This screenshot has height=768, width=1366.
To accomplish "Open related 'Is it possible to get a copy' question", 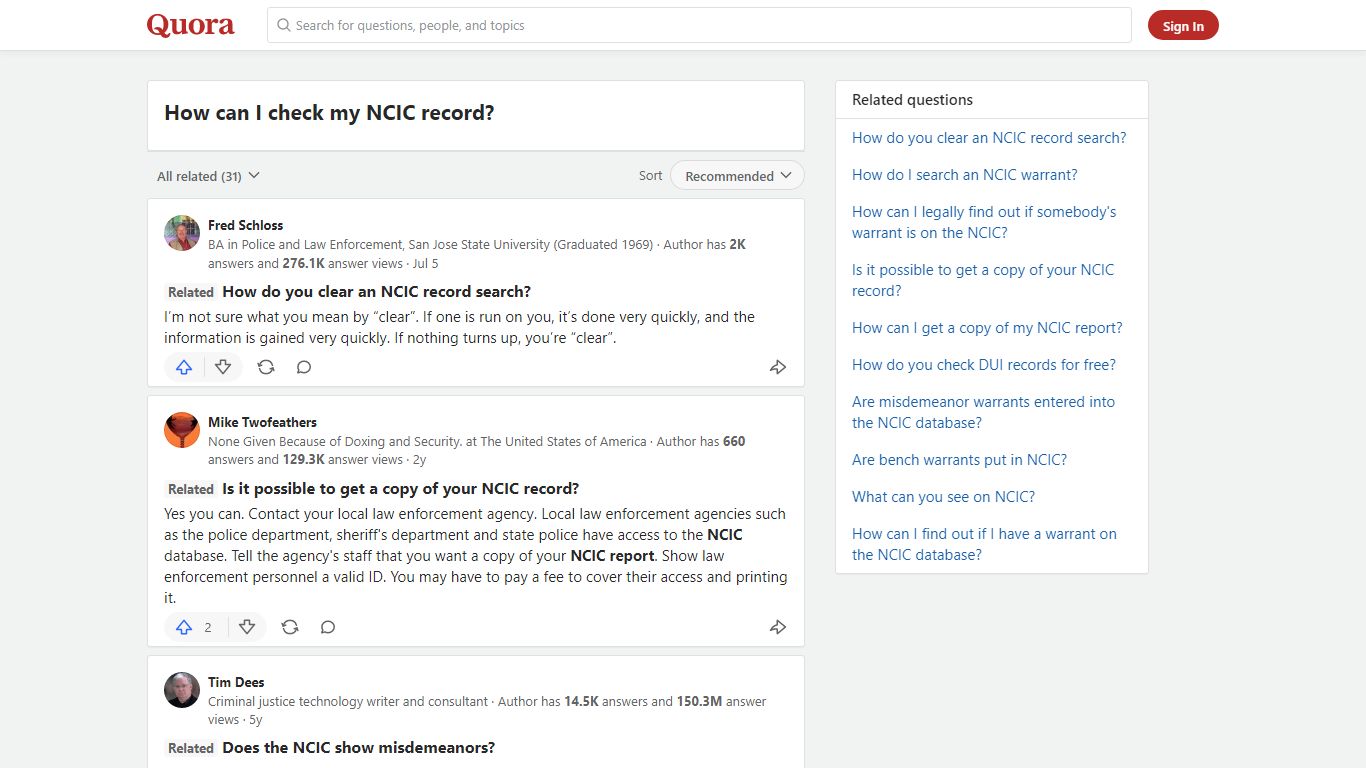I will 983,280.
